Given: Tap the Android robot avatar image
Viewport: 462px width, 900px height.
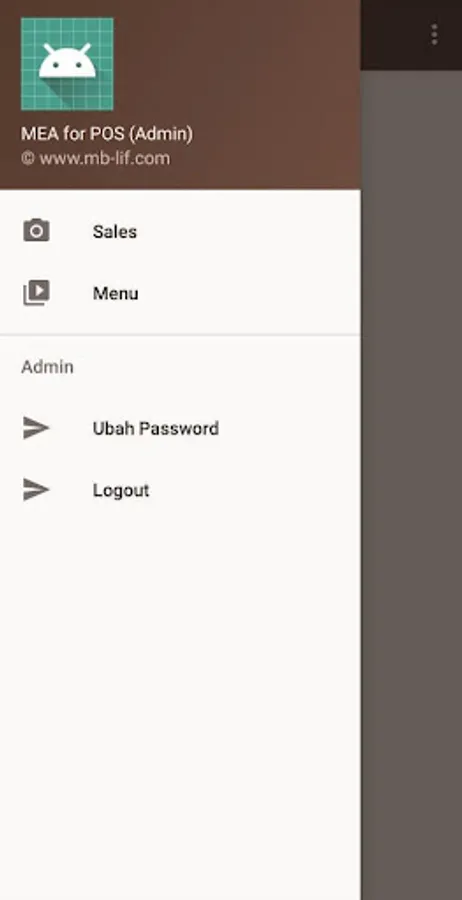Looking at the screenshot, I should [x=67, y=64].
